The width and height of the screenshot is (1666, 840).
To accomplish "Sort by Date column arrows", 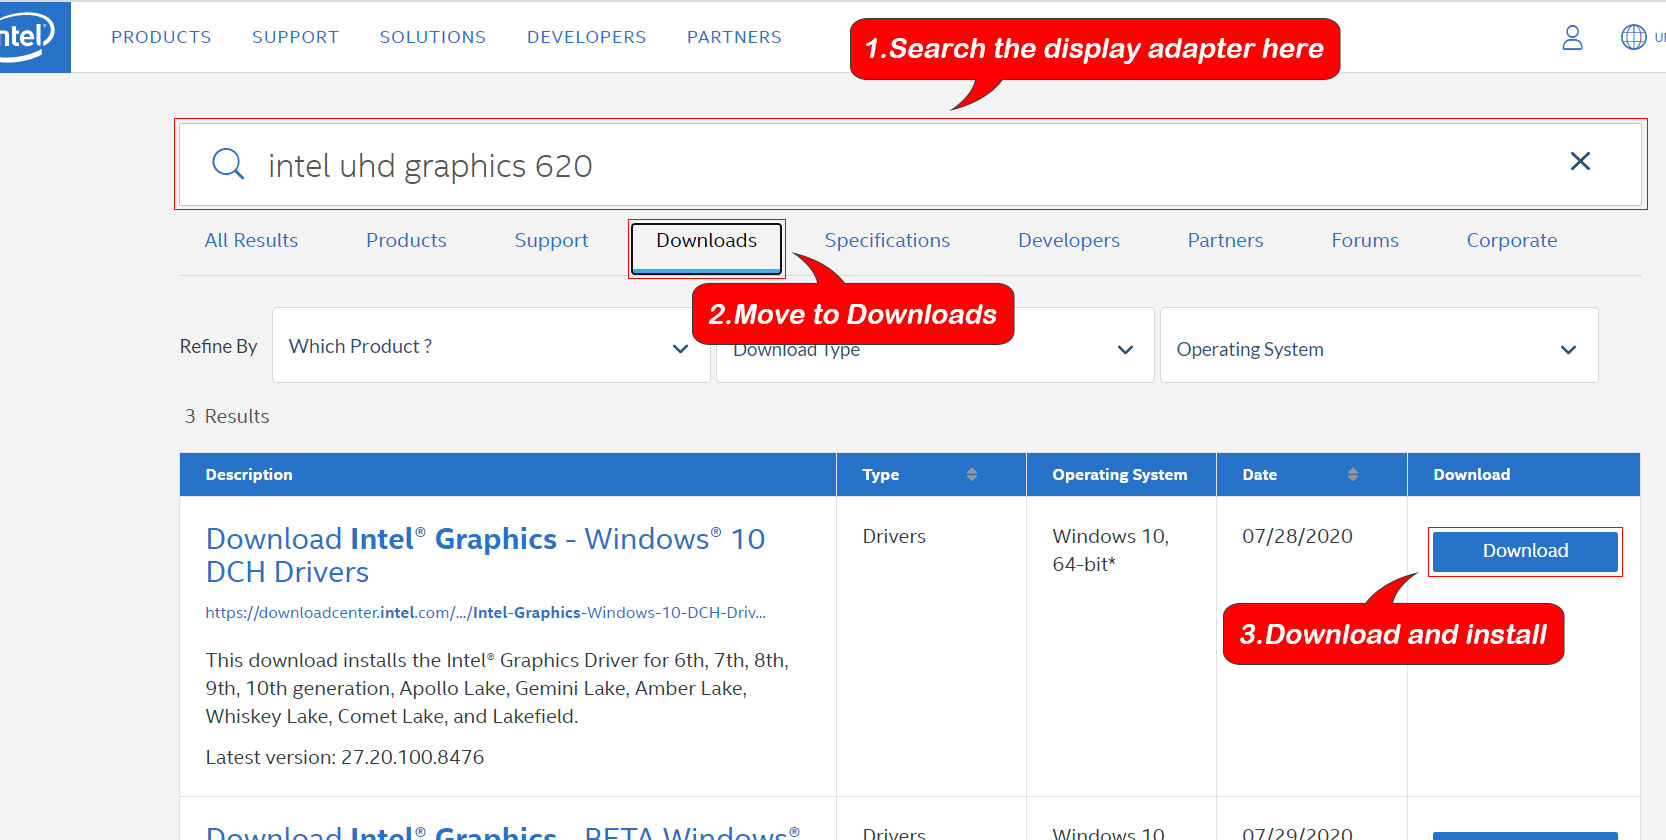I will click(x=1352, y=475).
